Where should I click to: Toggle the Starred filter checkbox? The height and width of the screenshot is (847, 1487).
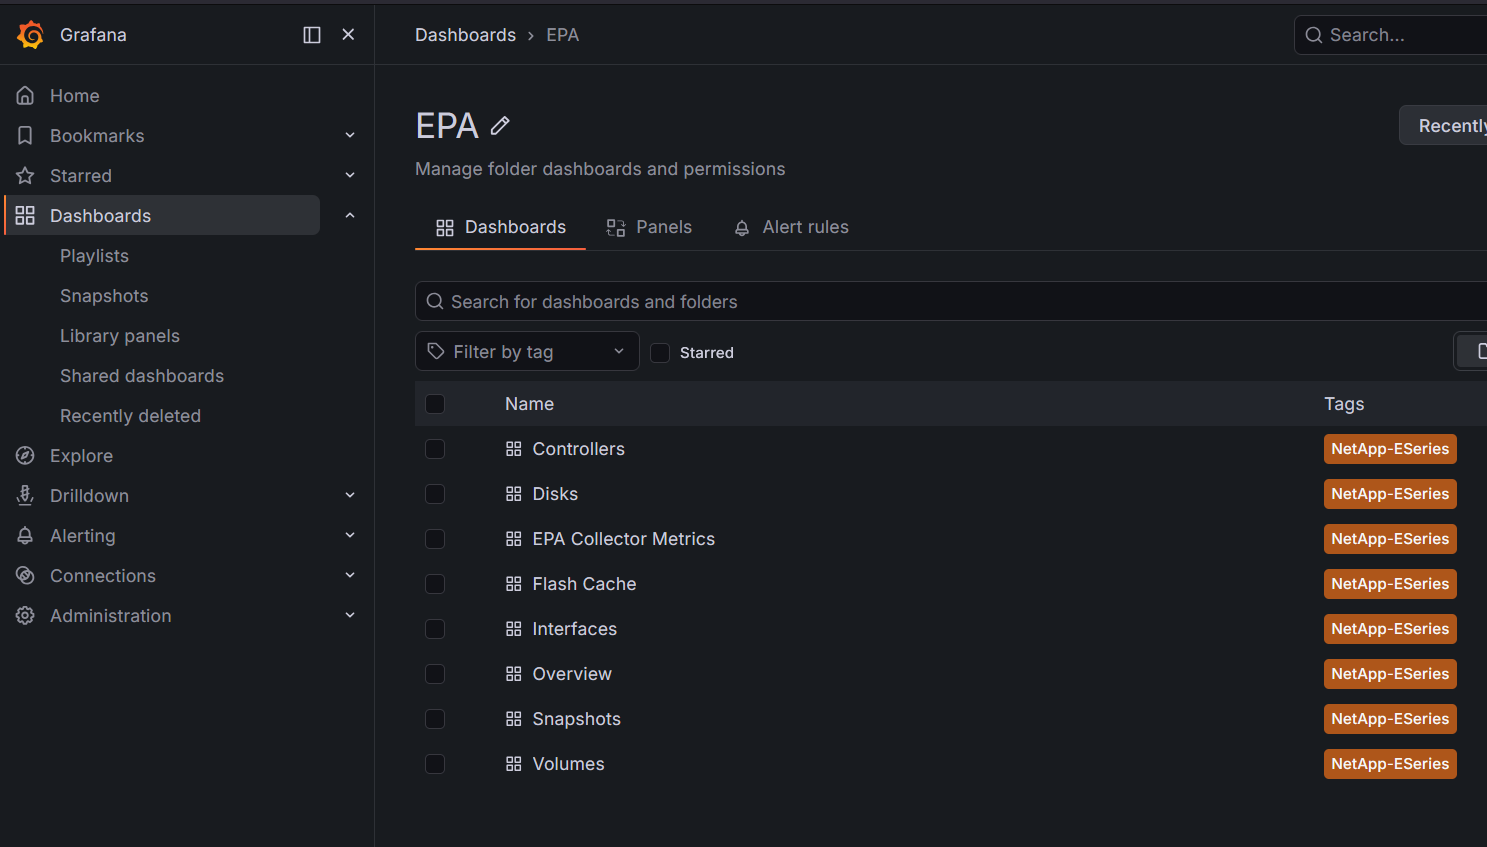[x=660, y=352]
